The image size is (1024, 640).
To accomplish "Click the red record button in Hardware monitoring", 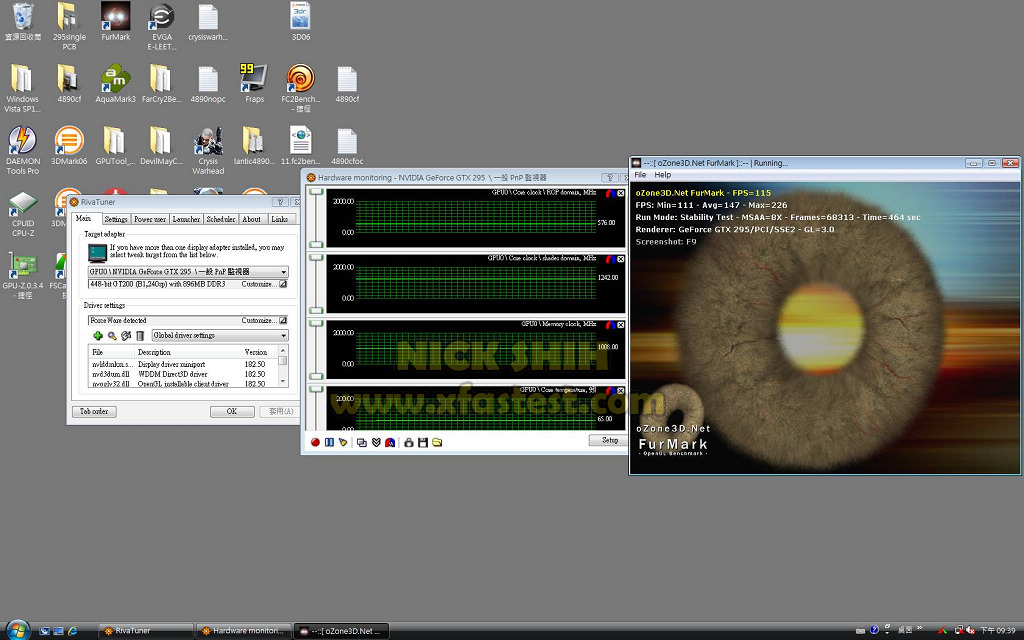I will coord(315,442).
